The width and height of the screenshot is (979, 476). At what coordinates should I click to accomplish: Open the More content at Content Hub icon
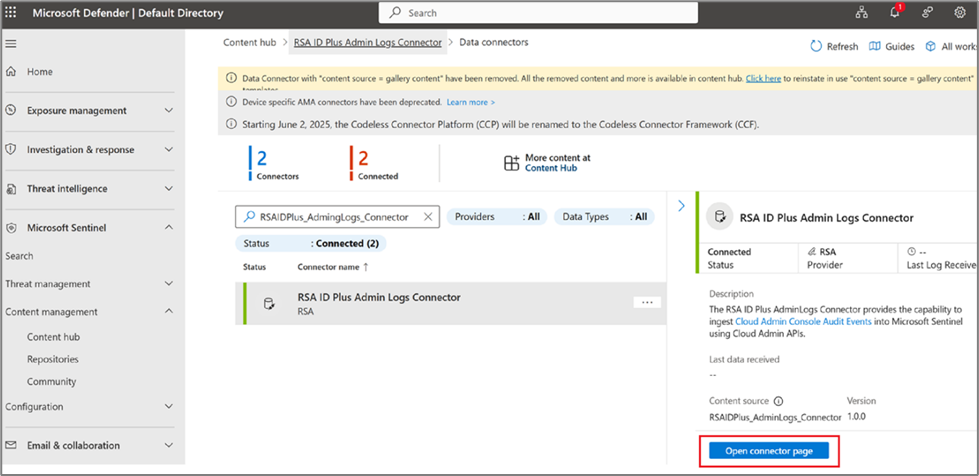click(x=511, y=163)
